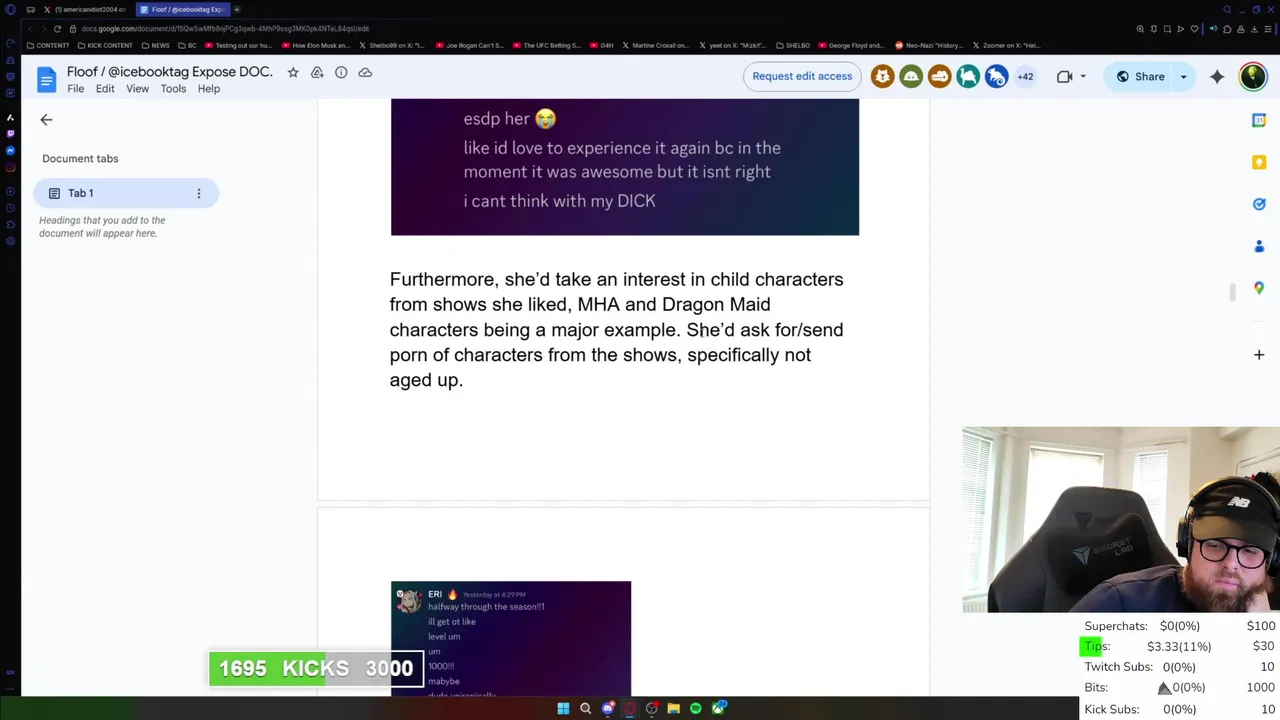
Task: Open File Explorer from the taskbar
Action: tap(673, 708)
